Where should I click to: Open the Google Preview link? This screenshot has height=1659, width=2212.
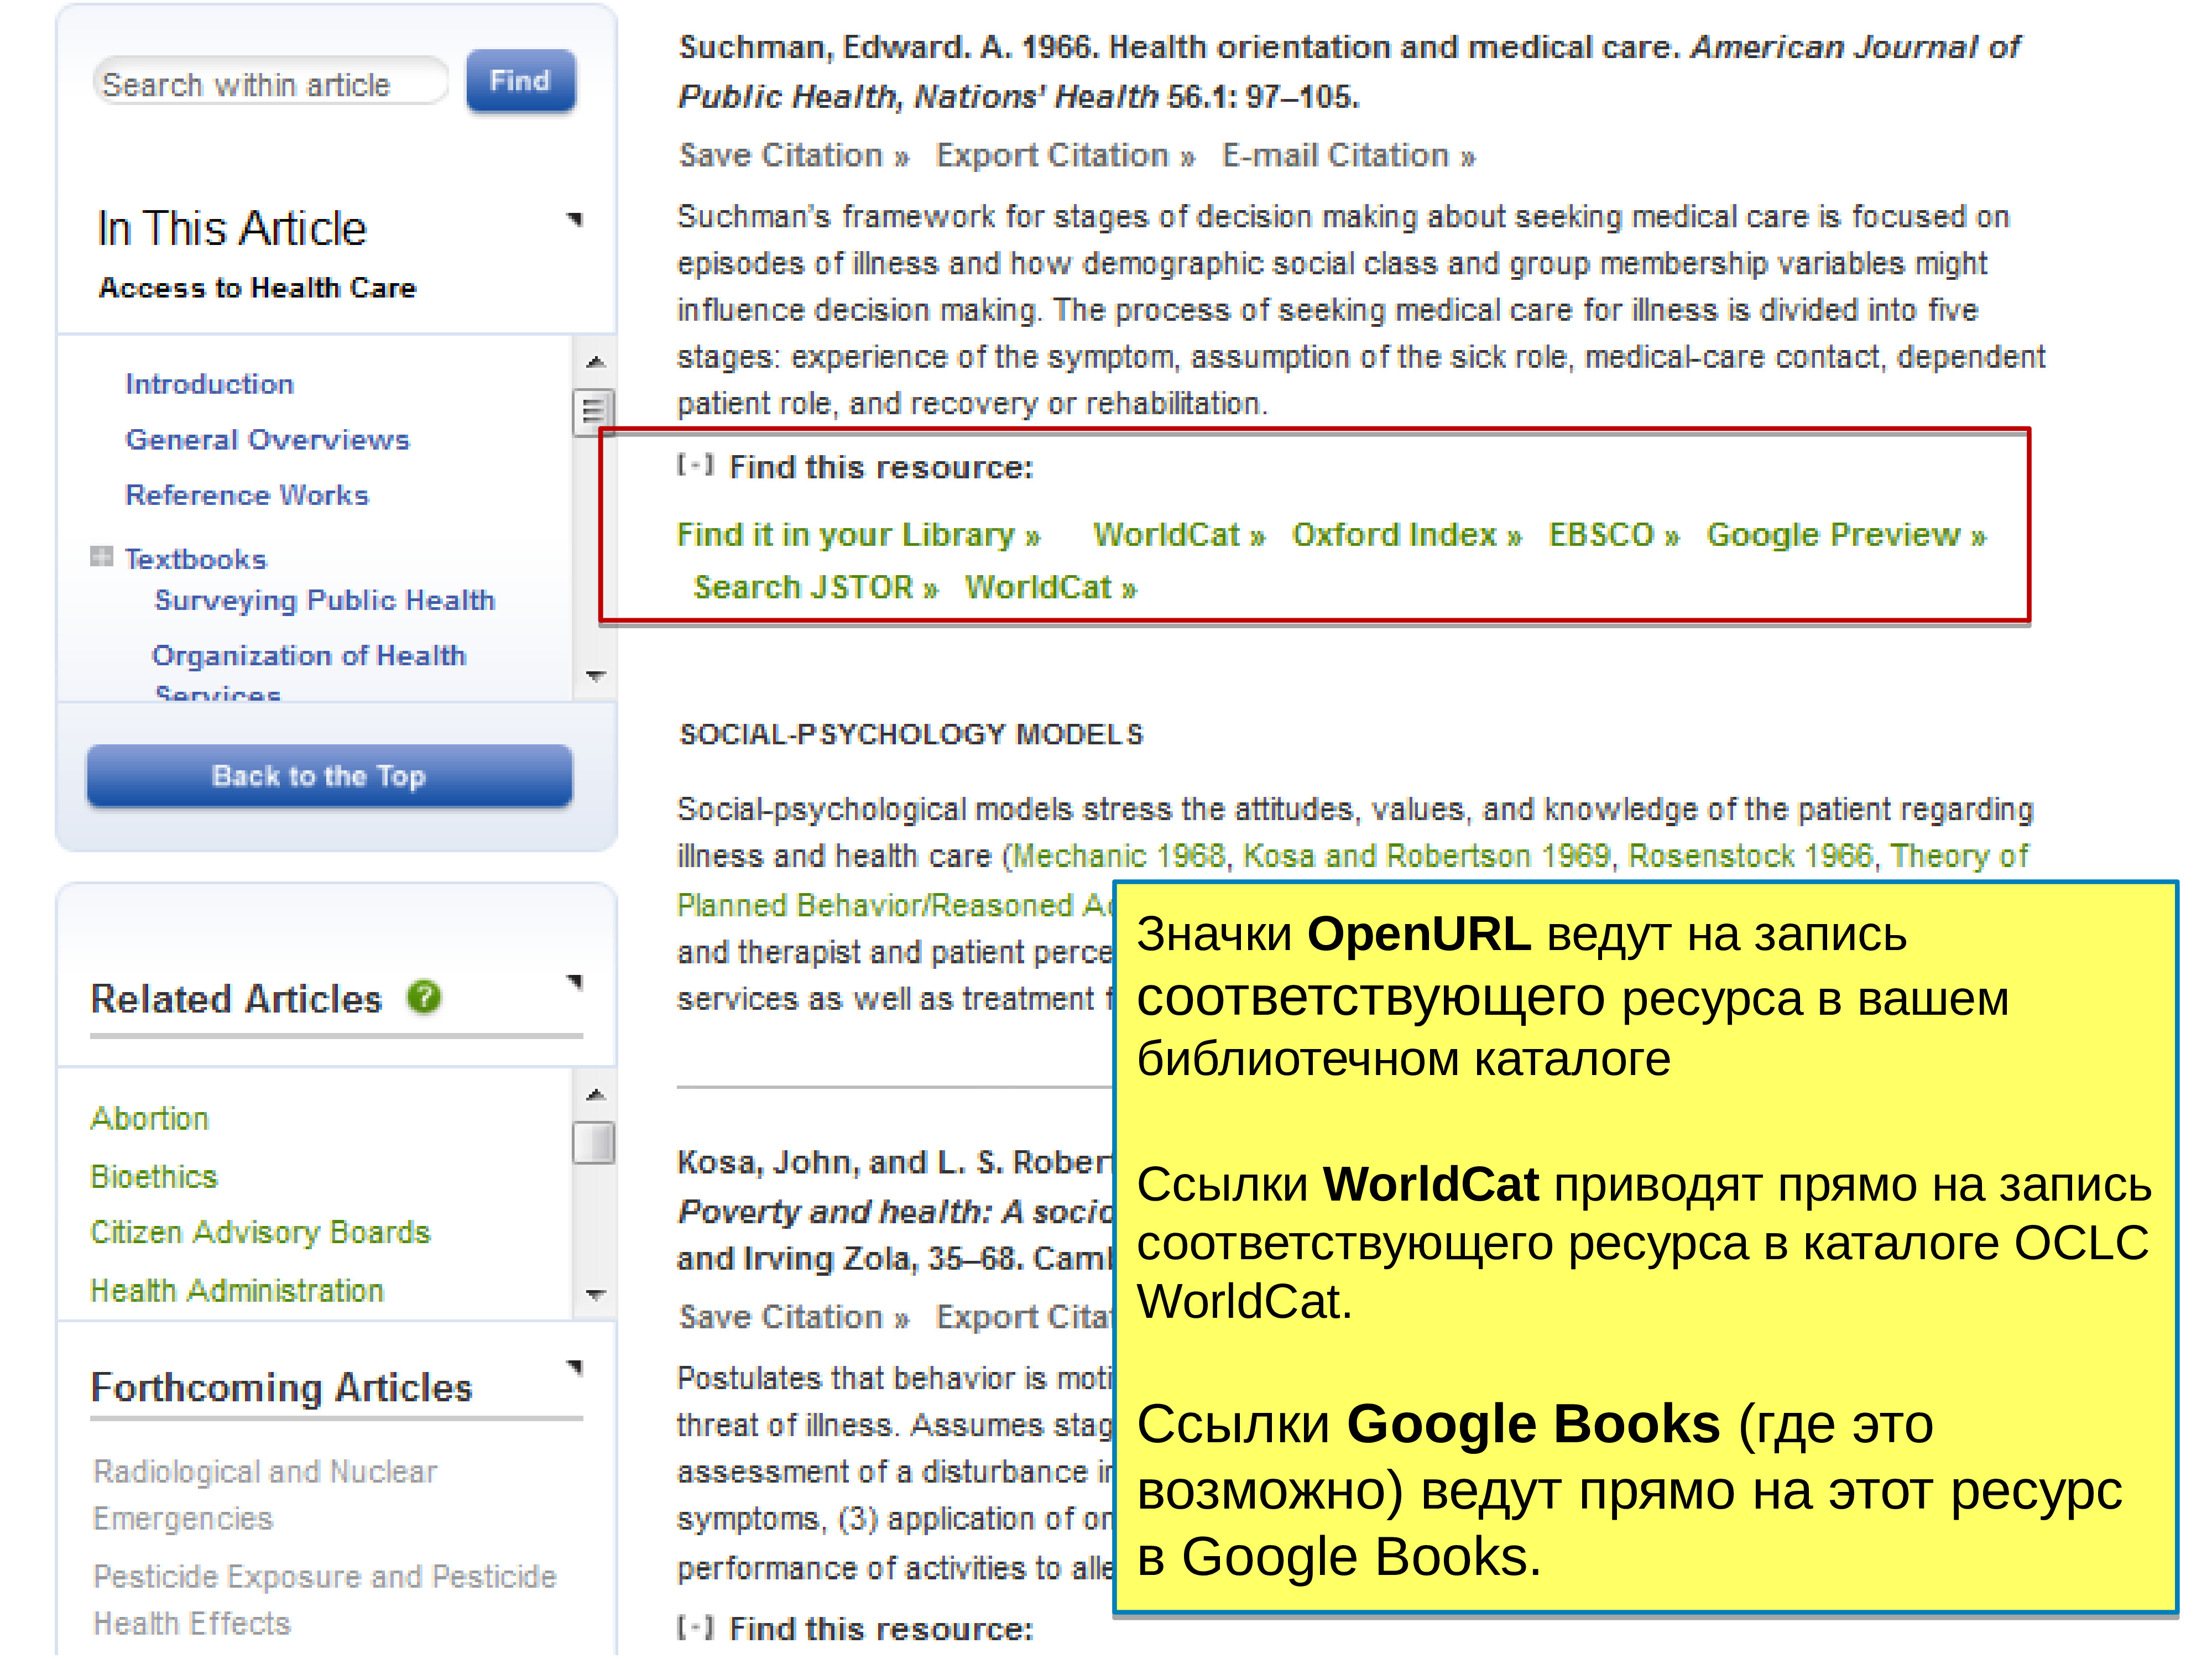(x=1845, y=535)
